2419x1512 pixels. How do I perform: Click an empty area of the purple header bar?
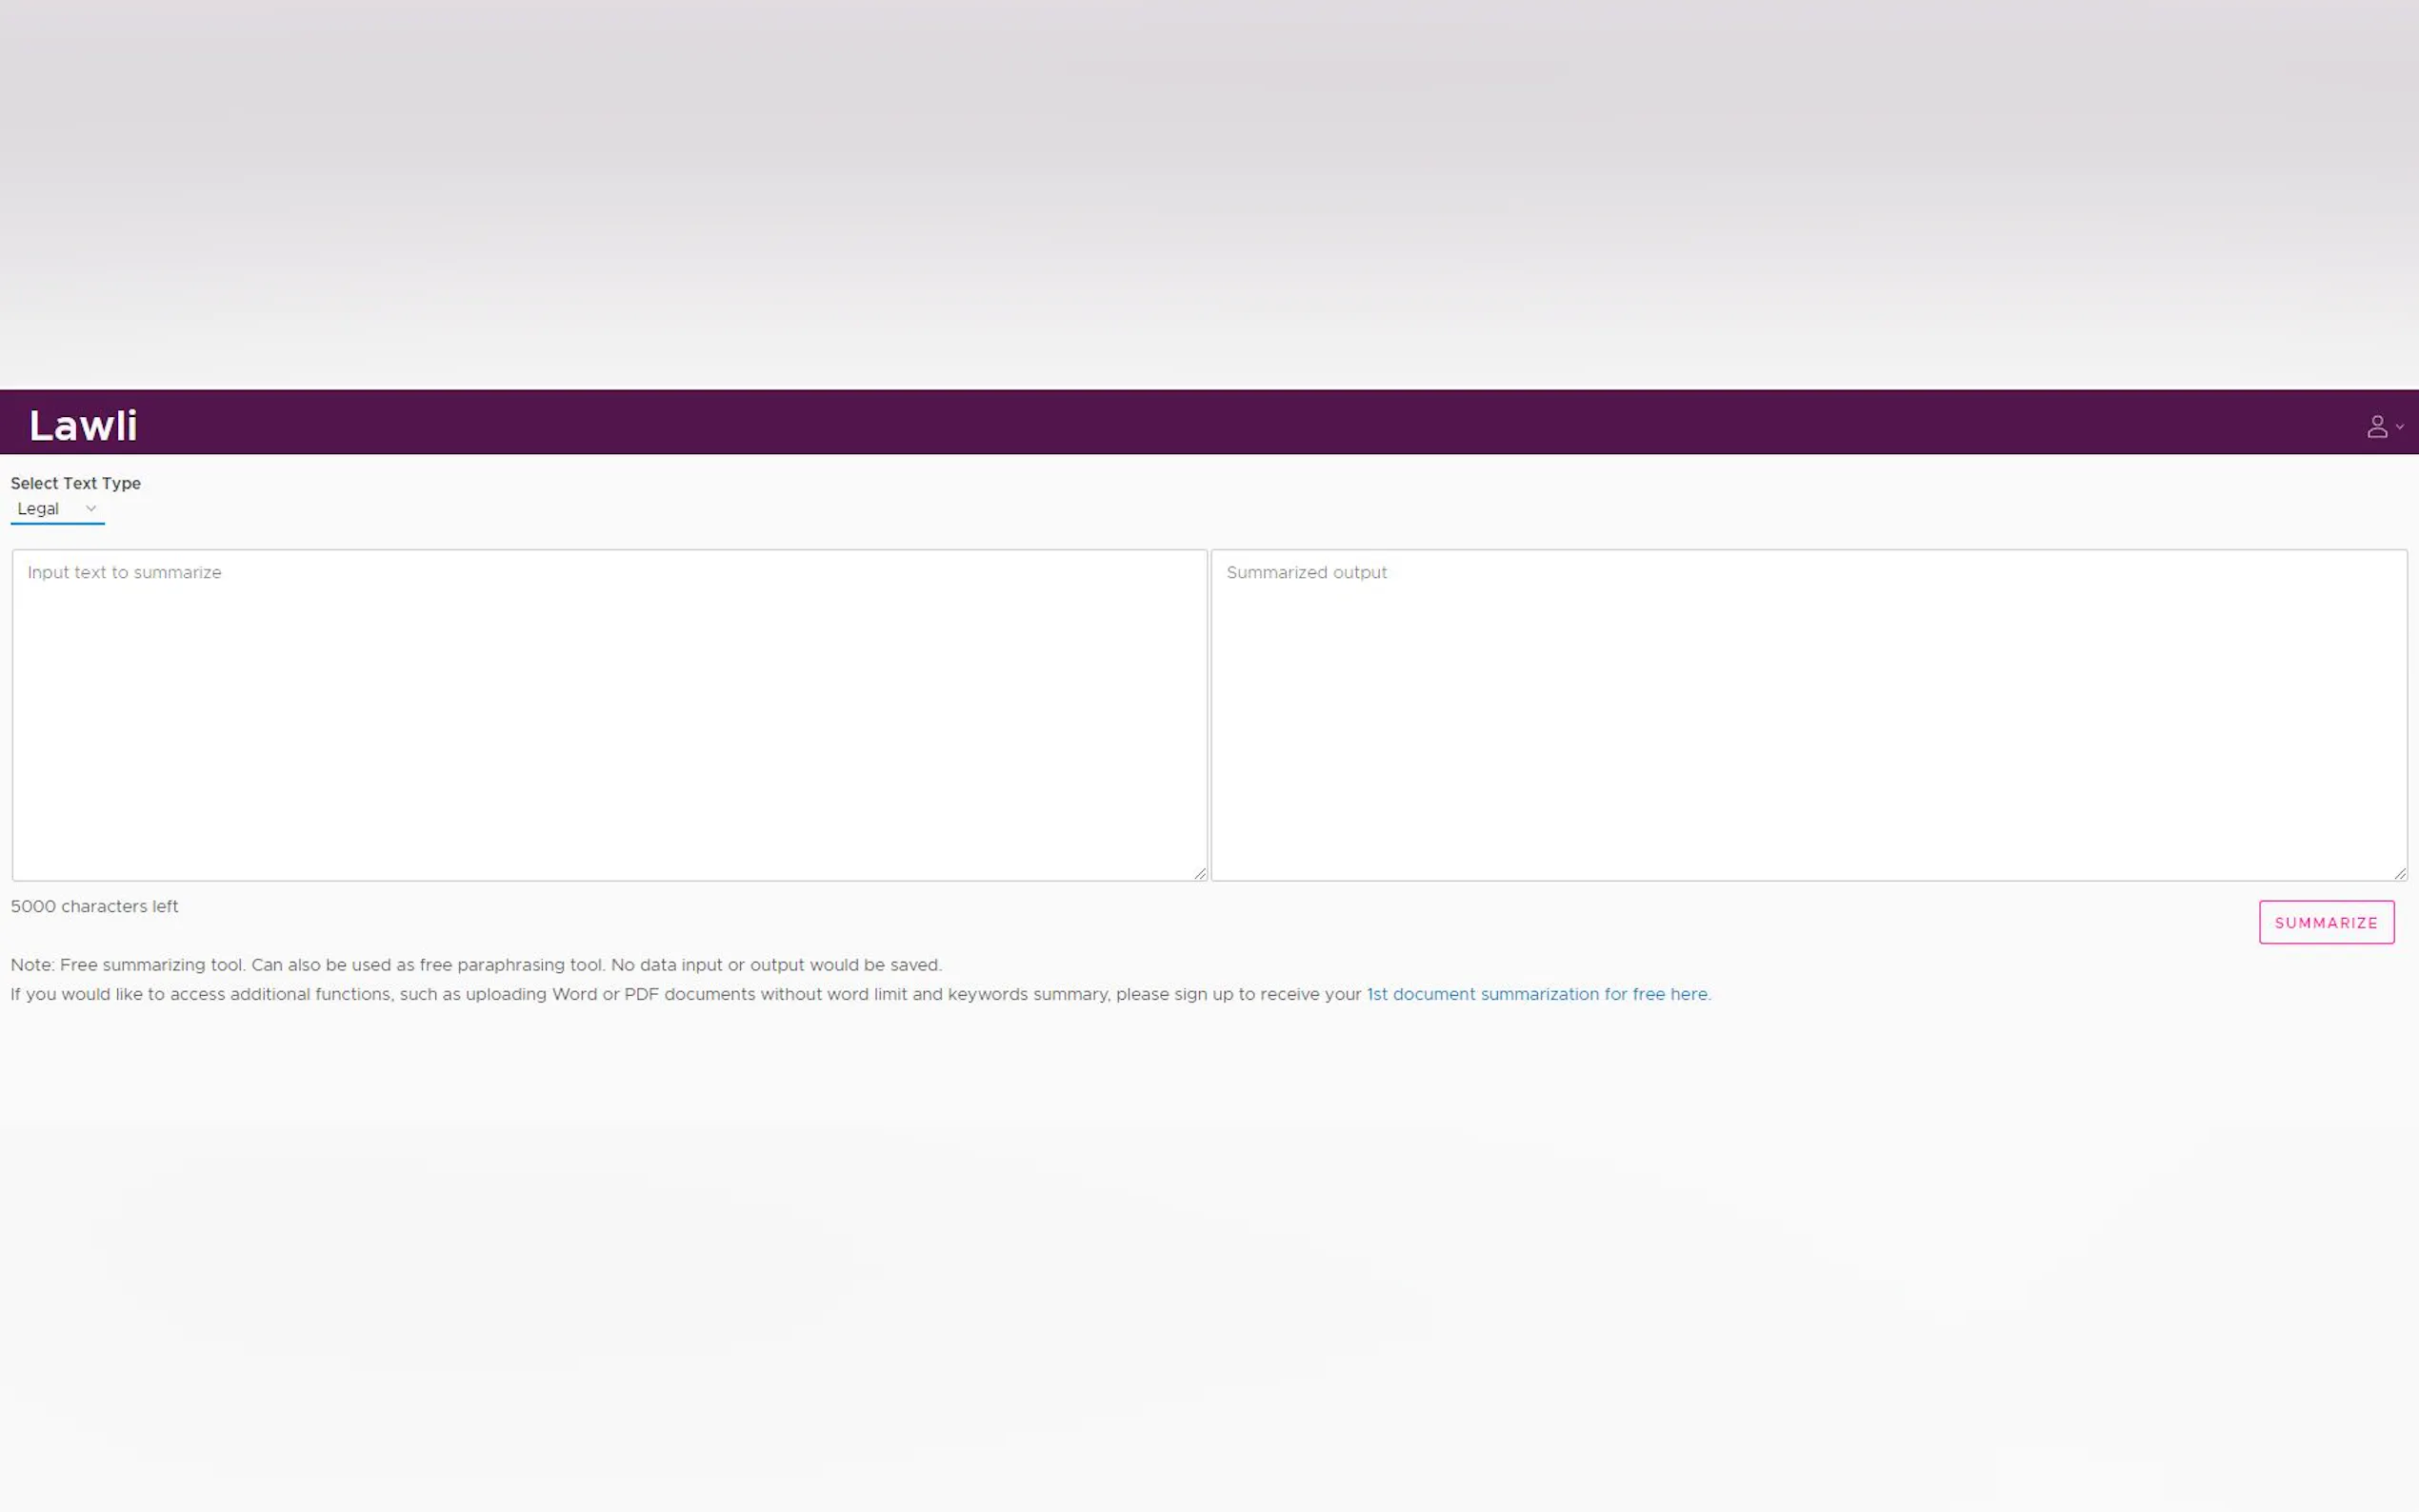pyautogui.click(x=1200, y=422)
